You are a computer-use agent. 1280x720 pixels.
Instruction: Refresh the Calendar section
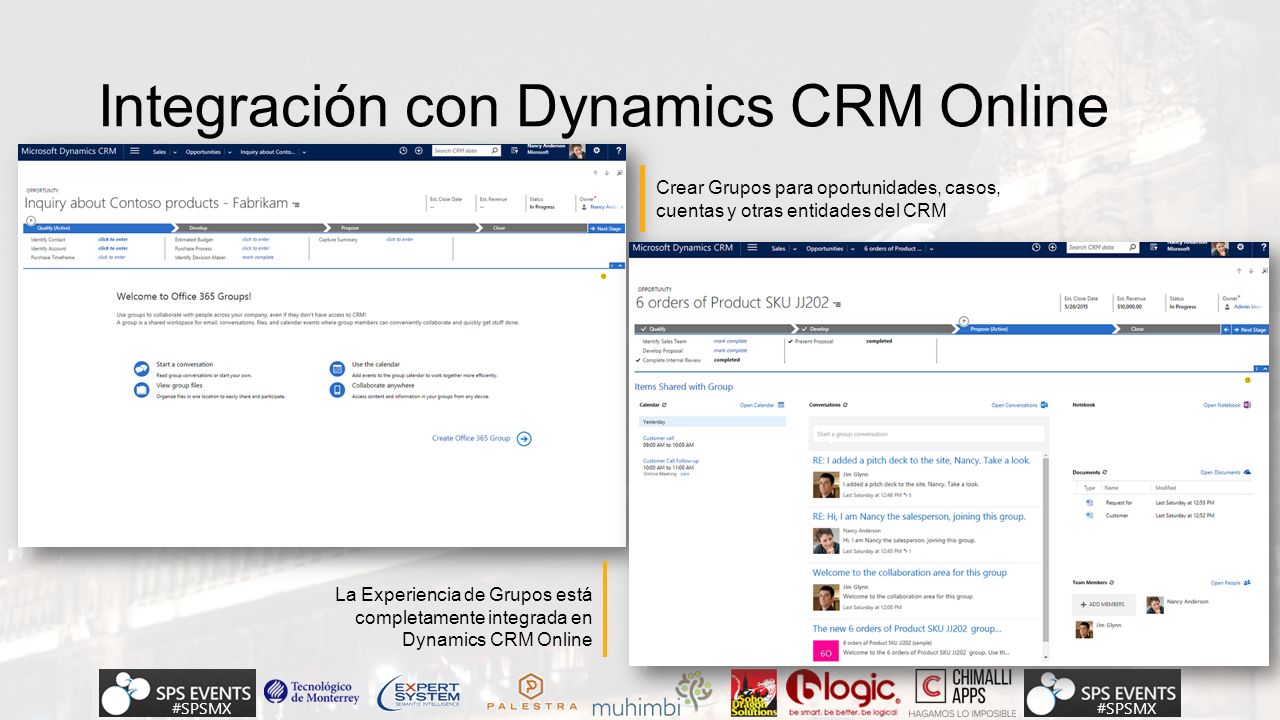point(664,405)
